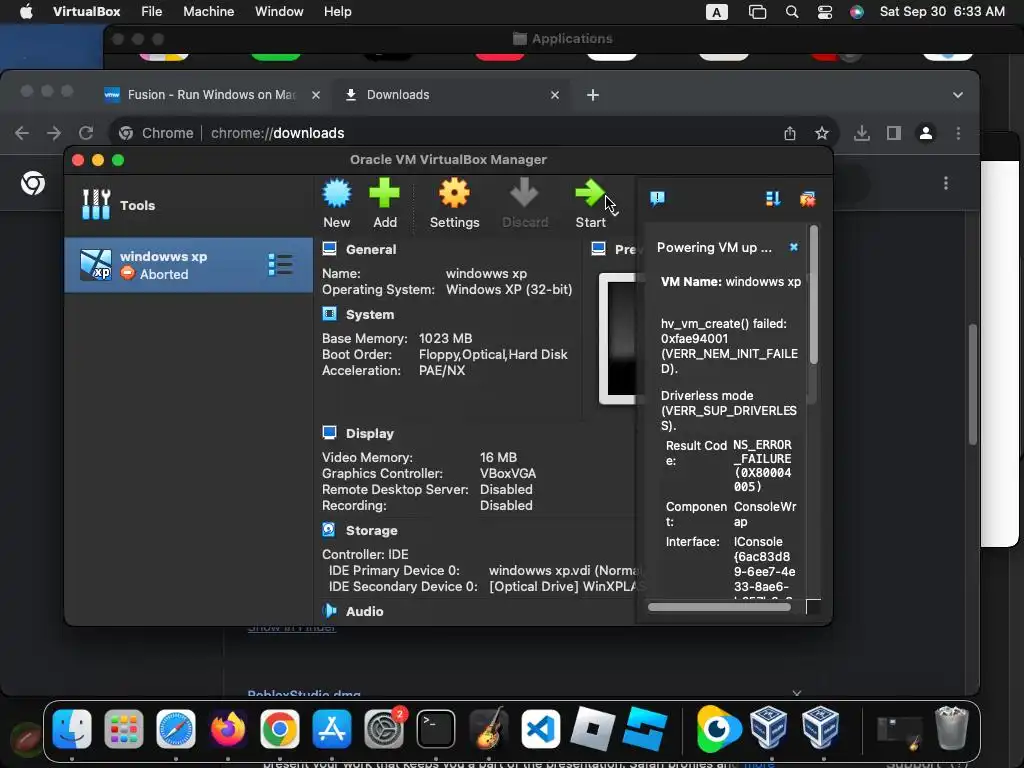The width and height of the screenshot is (1024, 768).
Task: Open the Apple menu
Action: click(x=26, y=12)
